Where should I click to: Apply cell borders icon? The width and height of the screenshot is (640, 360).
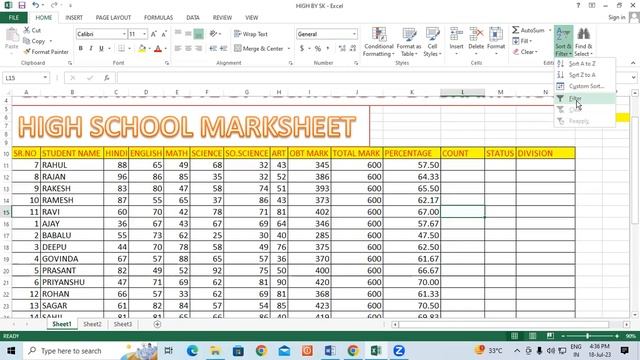(x=121, y=49)
